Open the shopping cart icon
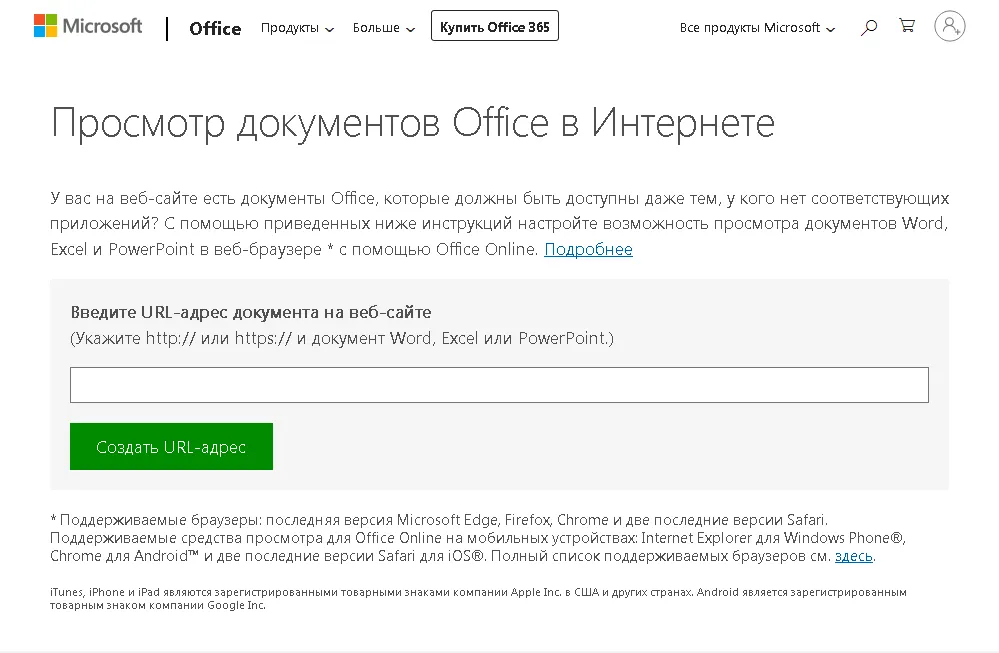 point(907,25)
